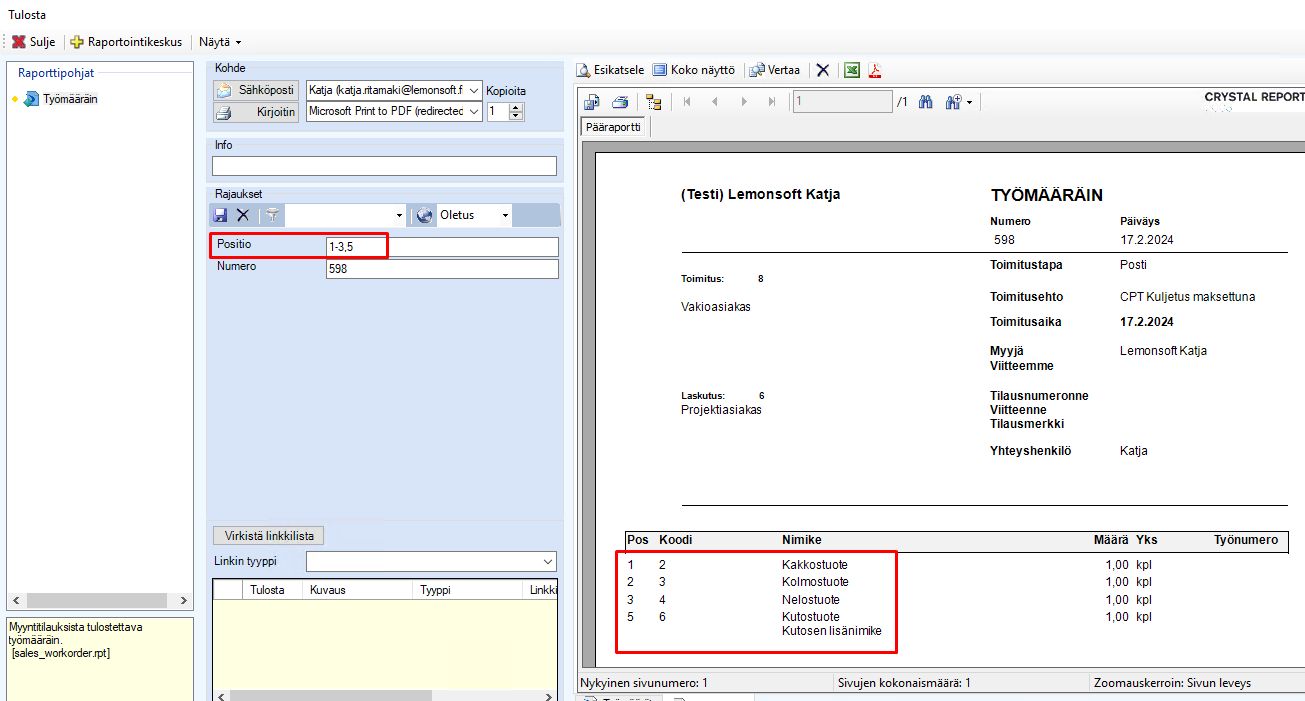Click the X icon next to Vertaa
1305x701 pixels.
[822, 70]
